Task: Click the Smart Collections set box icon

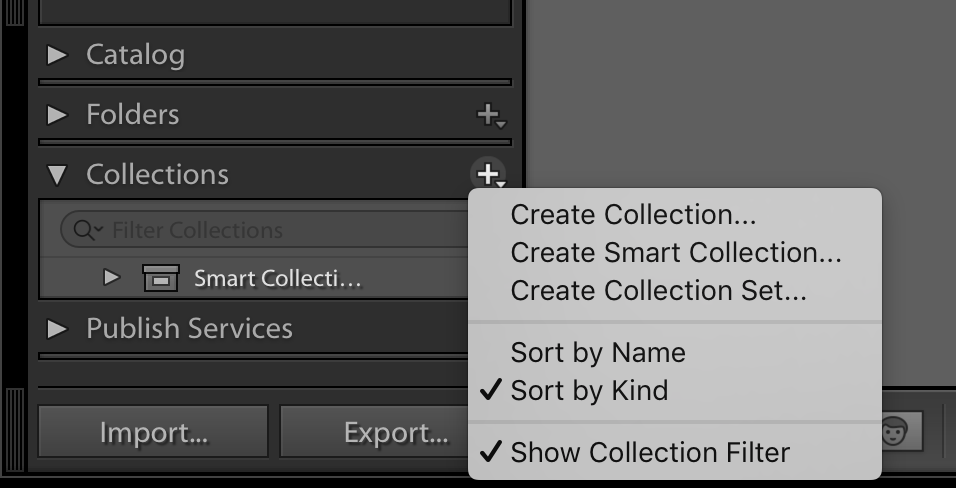Action: [x=161, y=278]
